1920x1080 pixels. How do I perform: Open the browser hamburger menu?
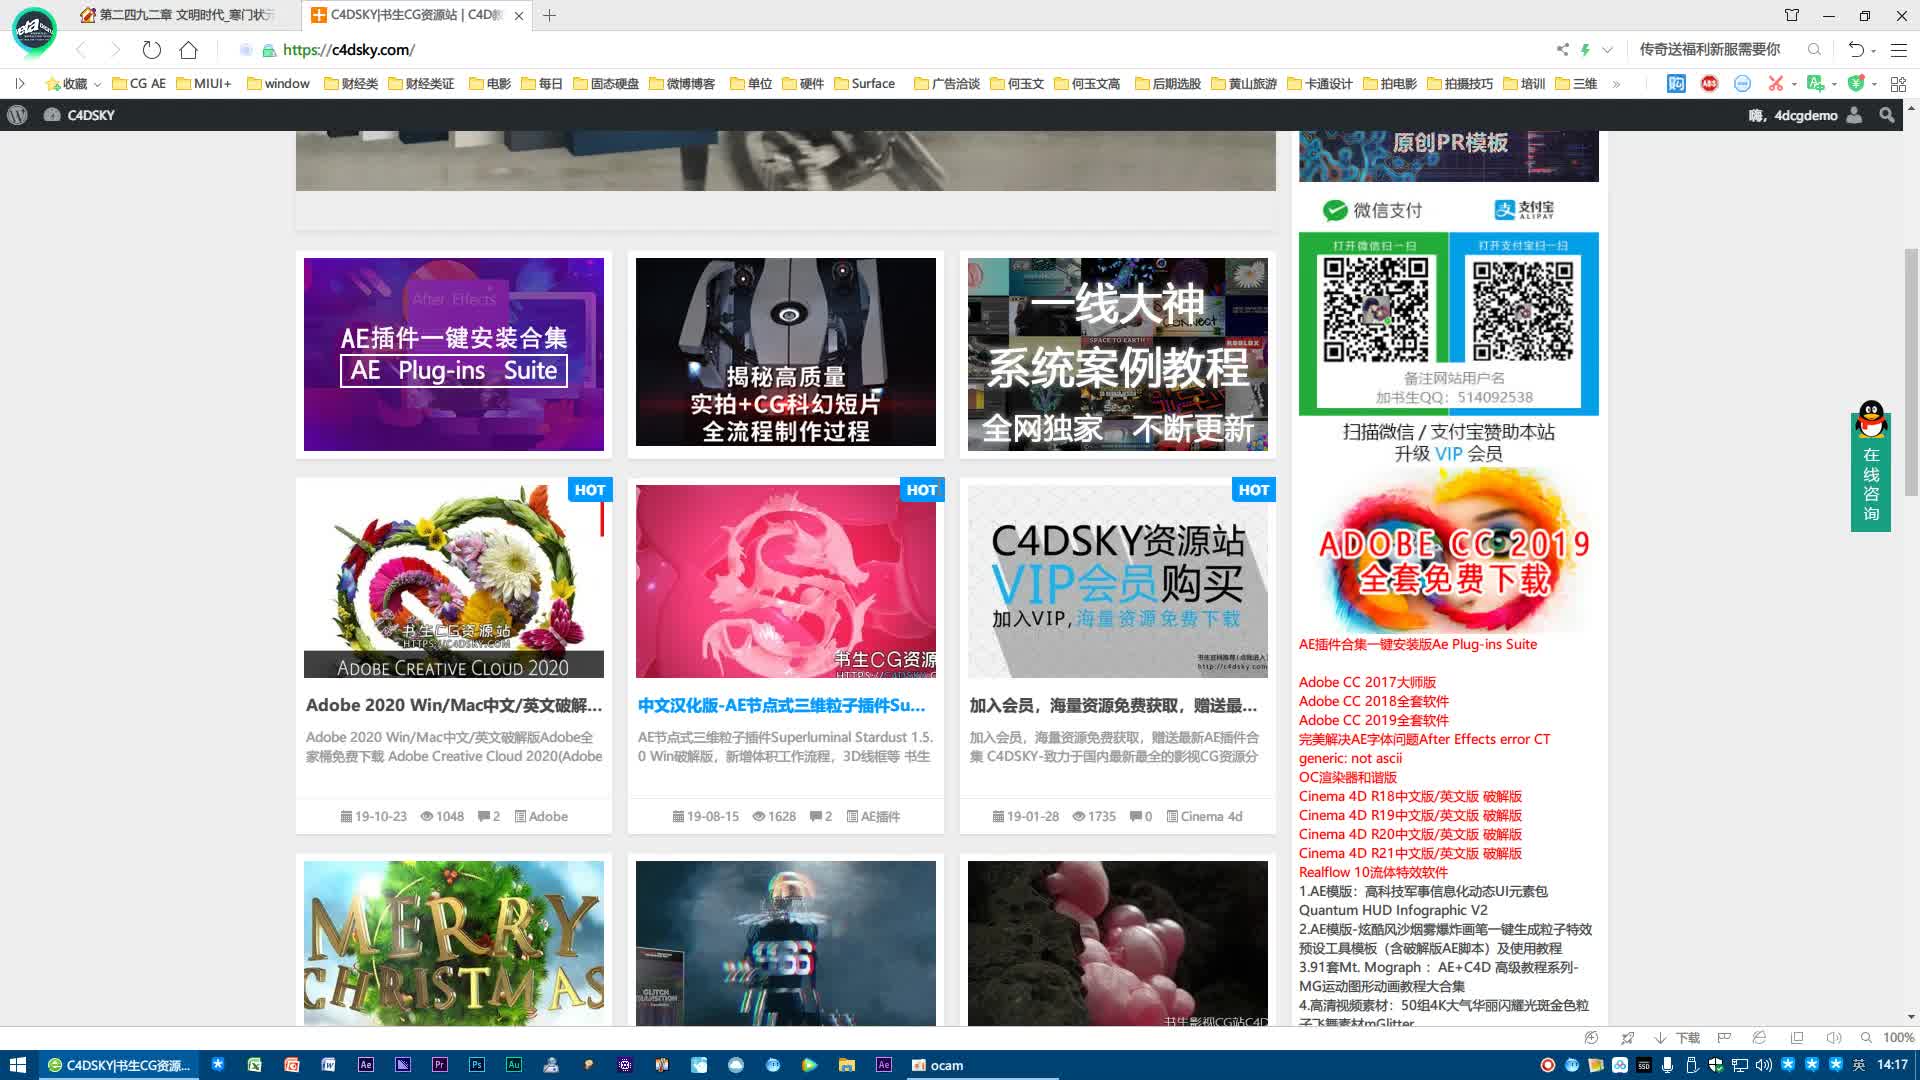[x=1899, y=49]
